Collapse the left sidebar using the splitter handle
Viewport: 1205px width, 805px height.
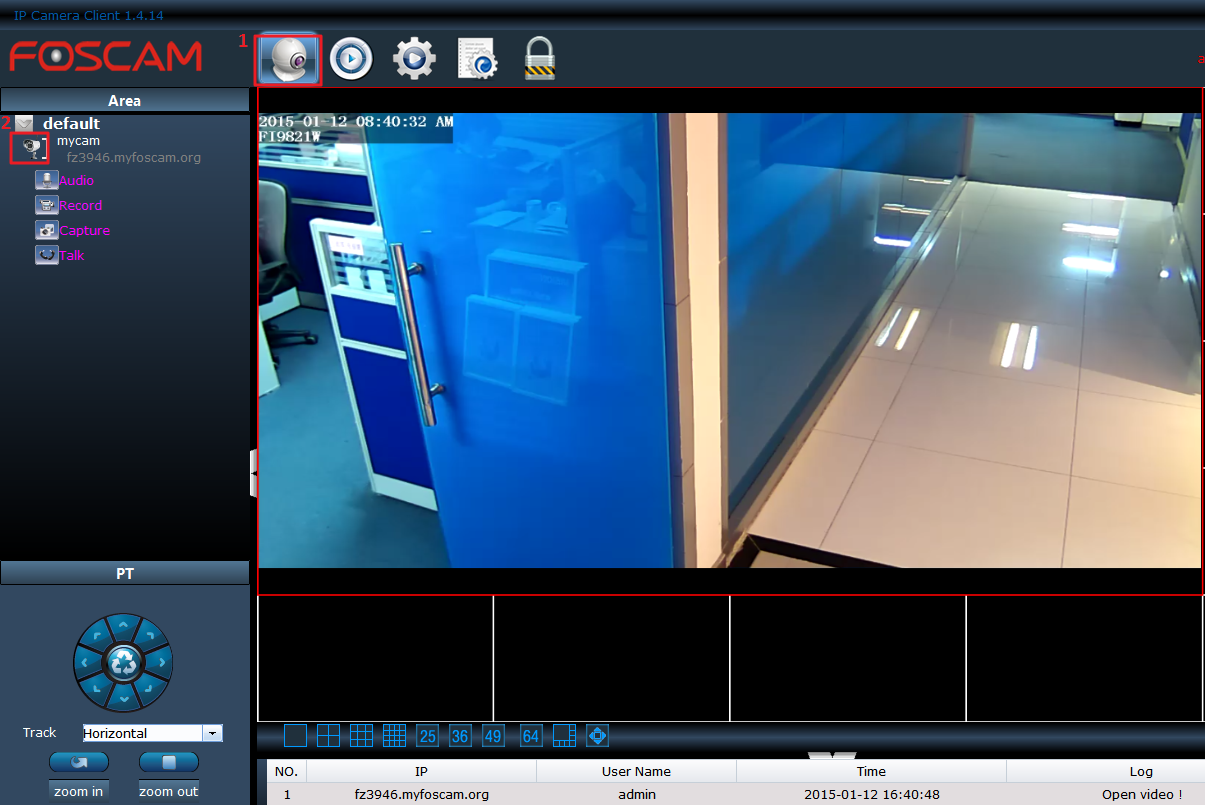[x=253, y=472]
